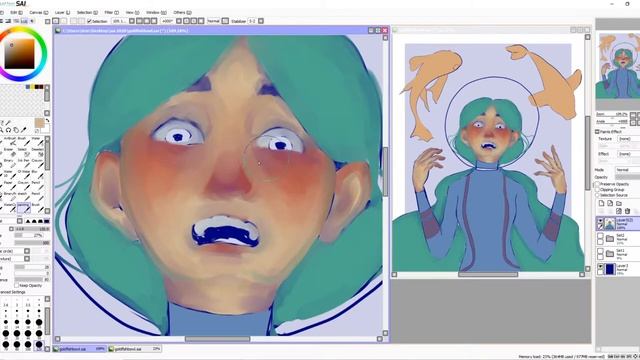Click the button right of Stabilizer value

click(261, 21)
